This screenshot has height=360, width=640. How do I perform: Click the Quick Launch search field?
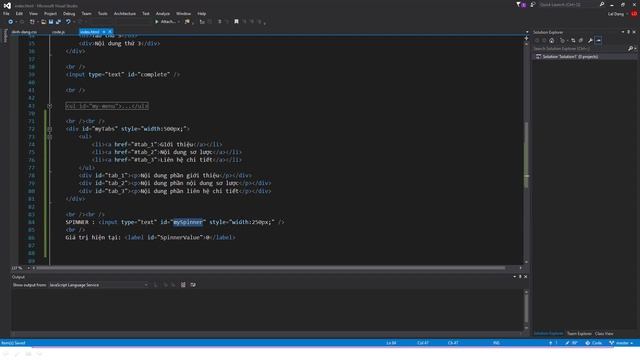(567, 4)
